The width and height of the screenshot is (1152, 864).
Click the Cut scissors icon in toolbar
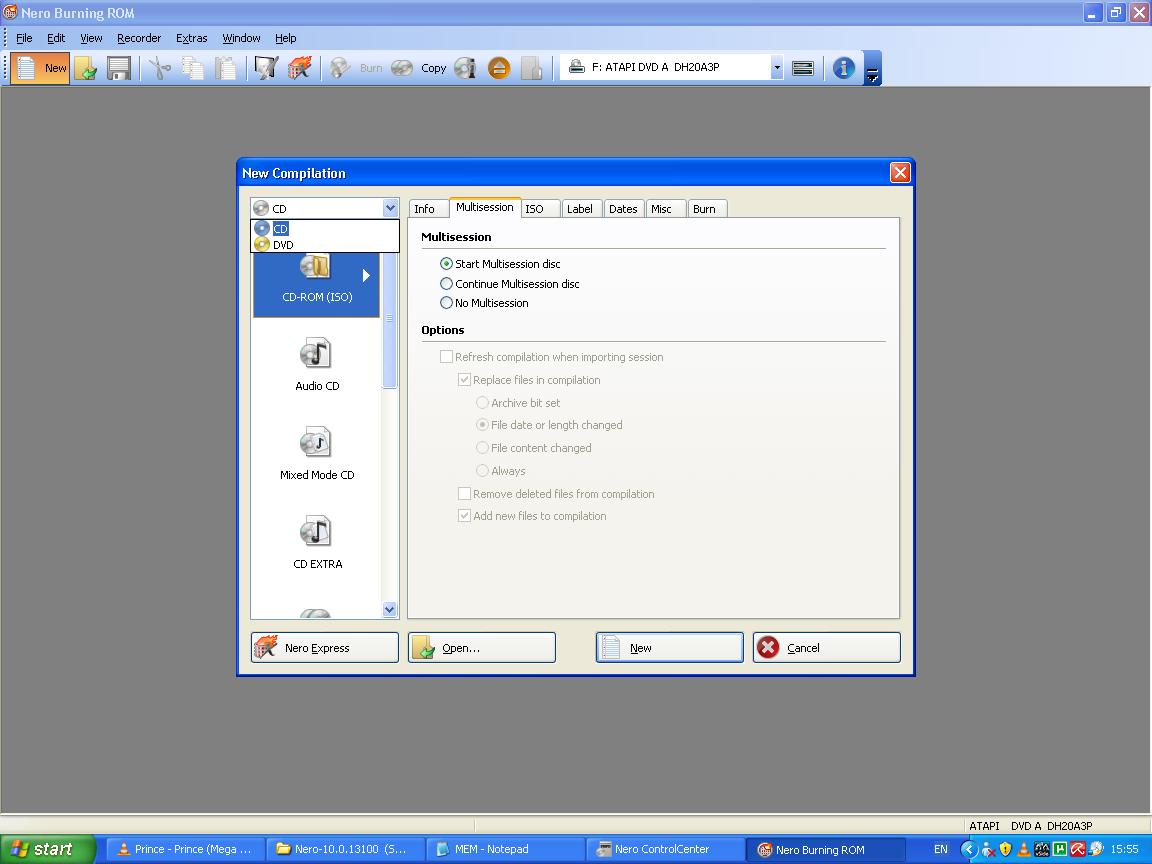tap(159, 68)
